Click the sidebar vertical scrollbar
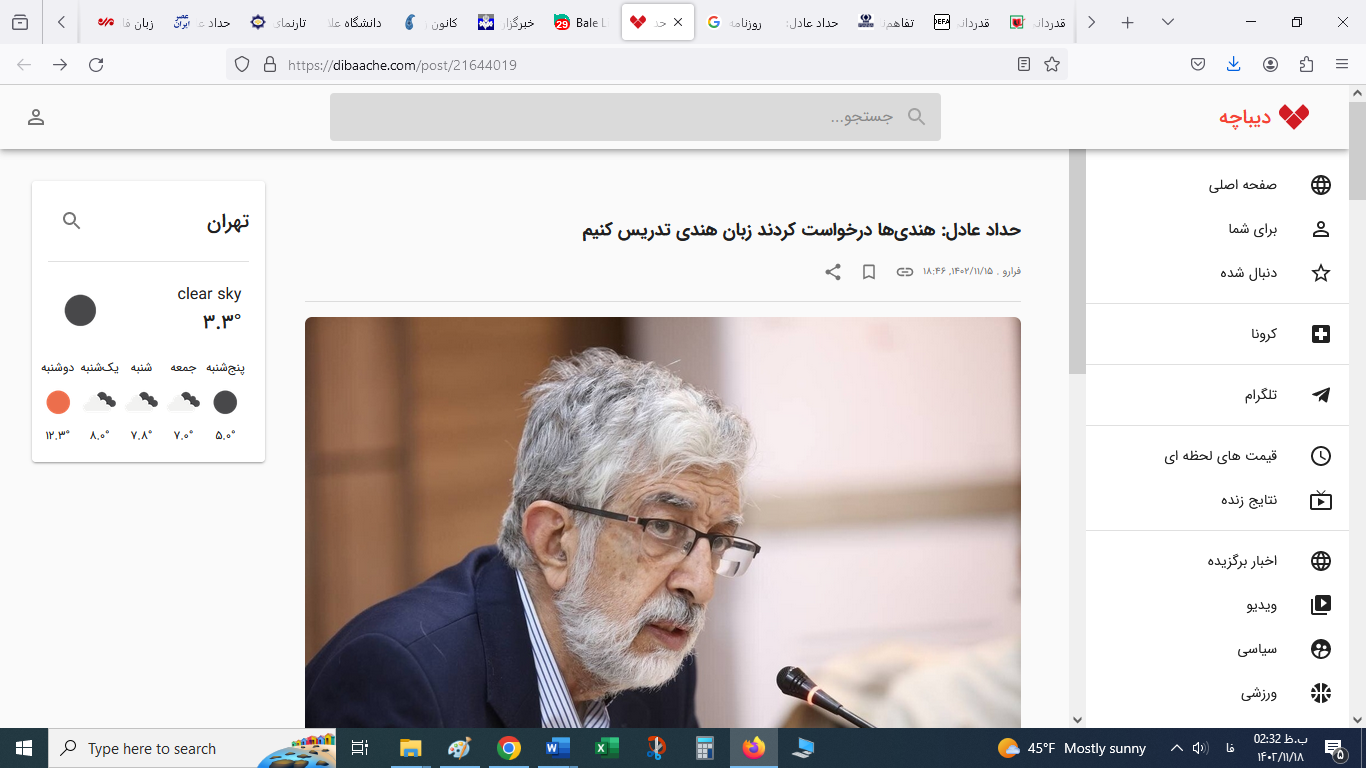The image size is (1366, 768). [1077, 260]
